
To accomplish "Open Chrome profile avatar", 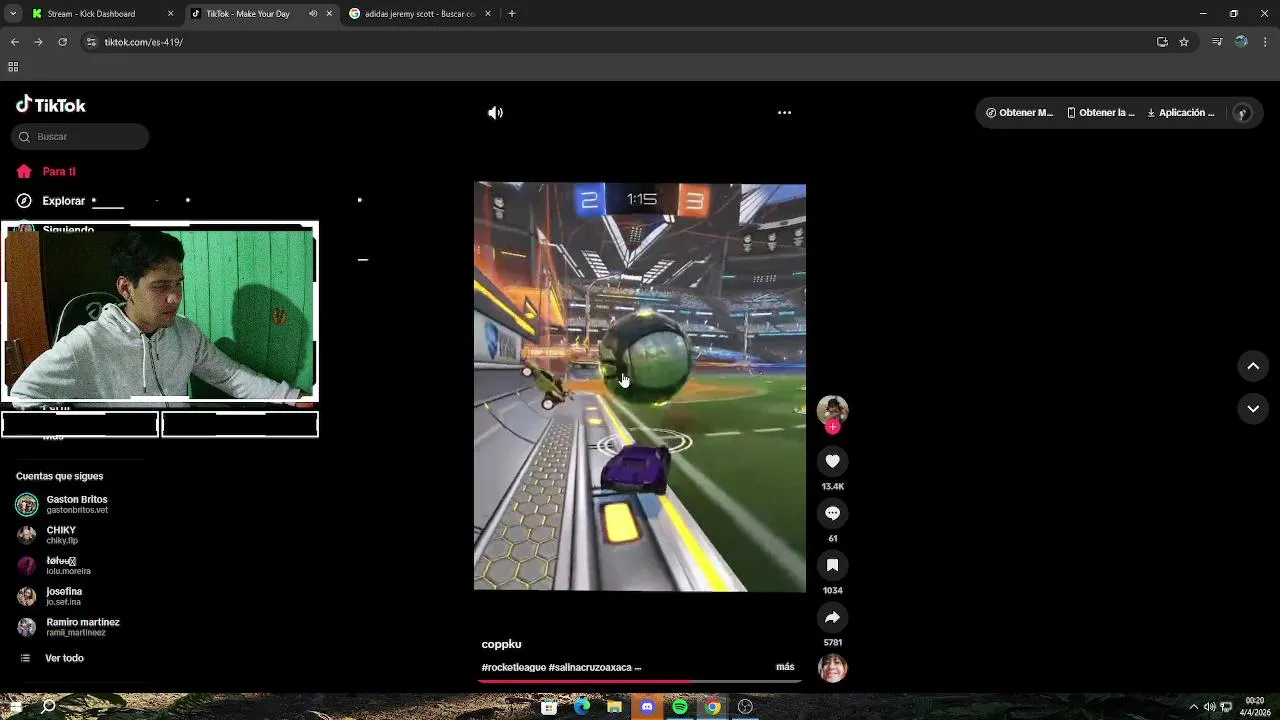I will coord(1241,42).
